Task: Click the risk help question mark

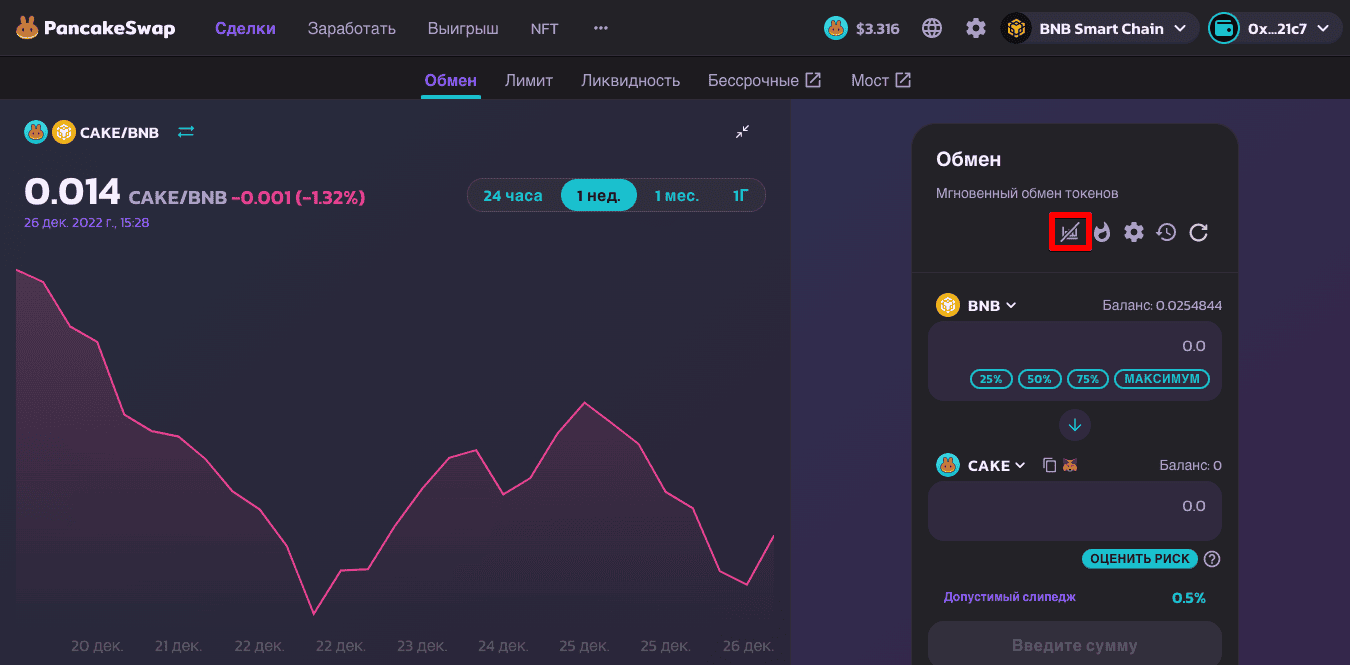Action: (1212, 559)
